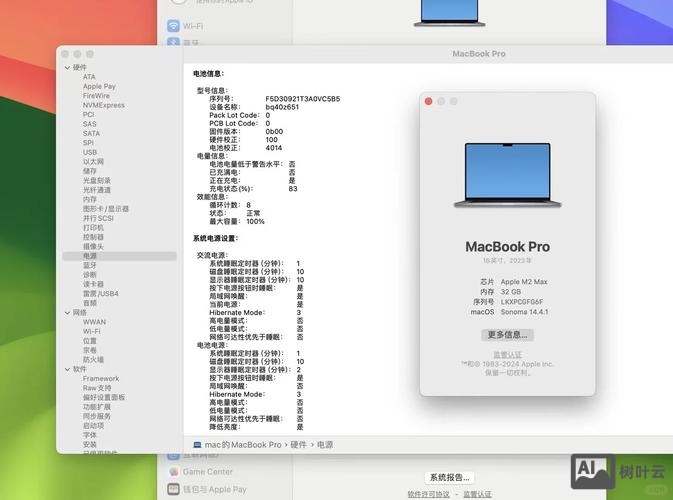Select 控制器 in hardware list
This screenshot has height=500, width=673.
point(93,237)
